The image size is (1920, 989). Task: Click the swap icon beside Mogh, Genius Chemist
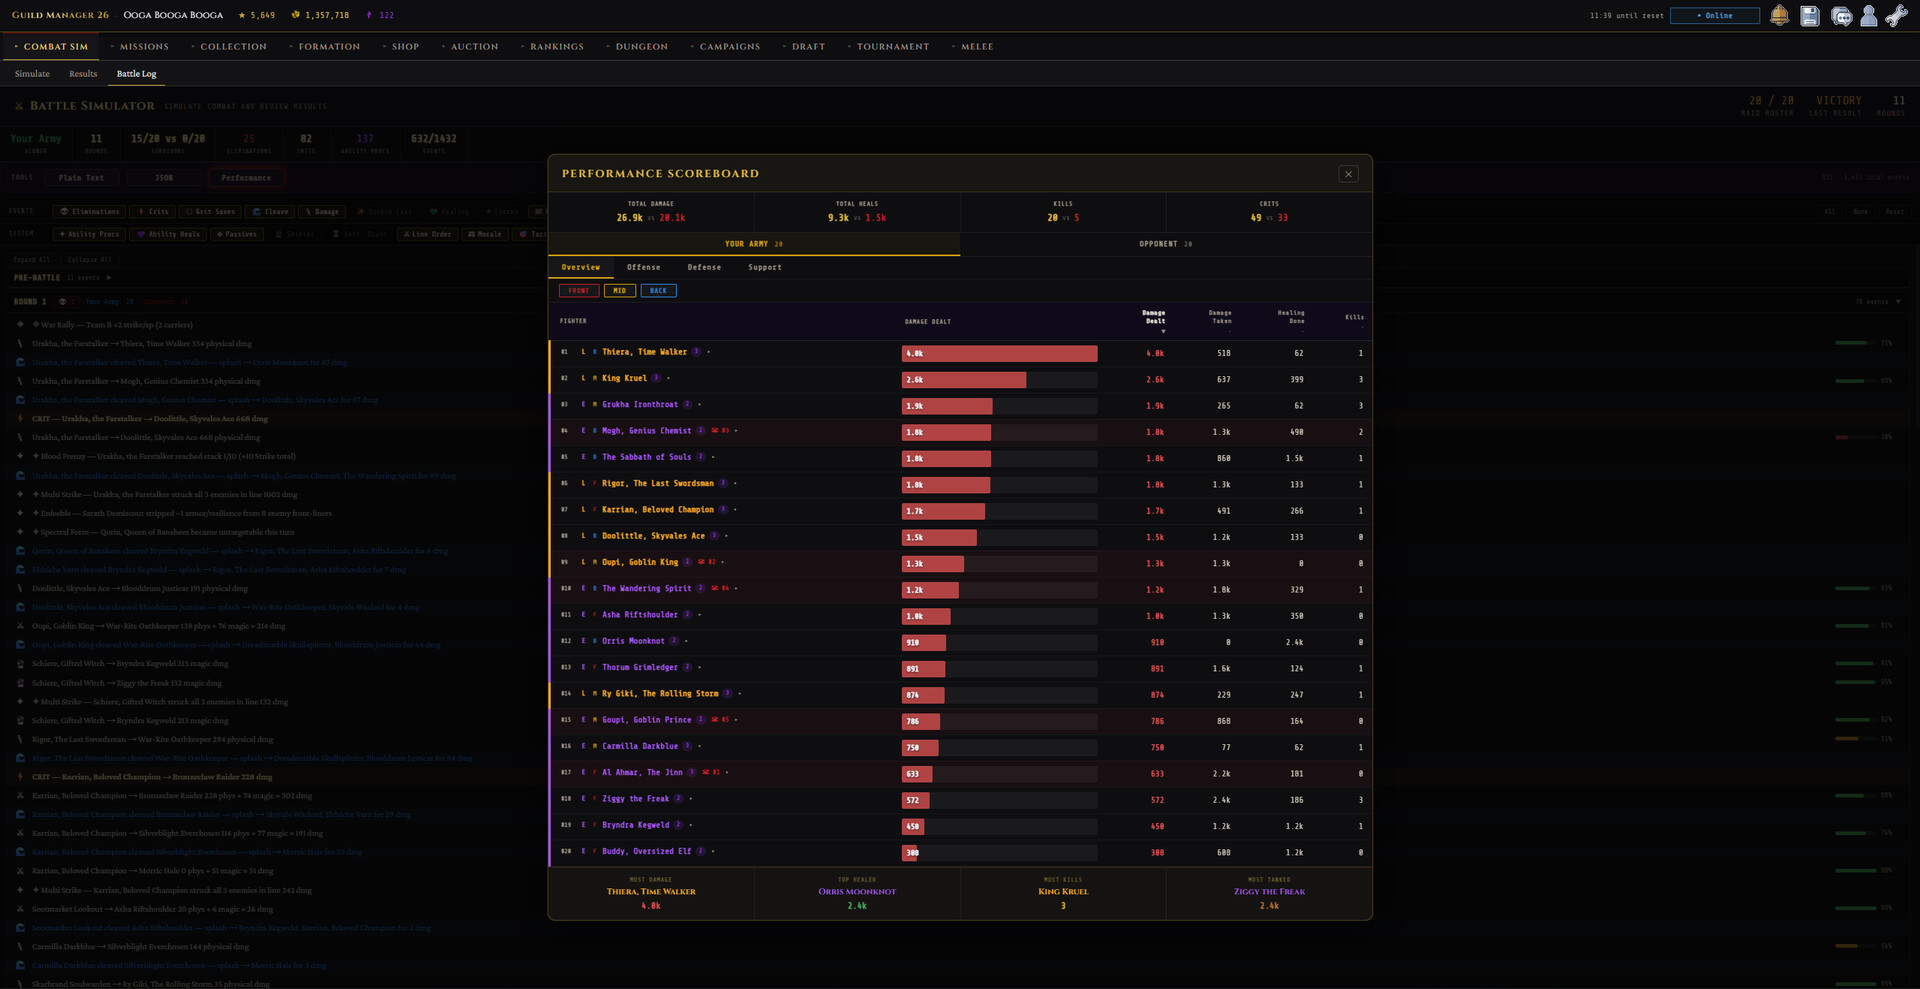pos(715,430)
